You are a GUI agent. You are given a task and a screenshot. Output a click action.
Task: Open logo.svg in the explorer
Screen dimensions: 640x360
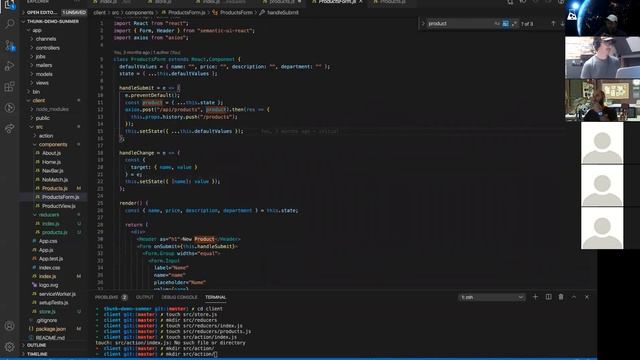(x=48, y=285)
